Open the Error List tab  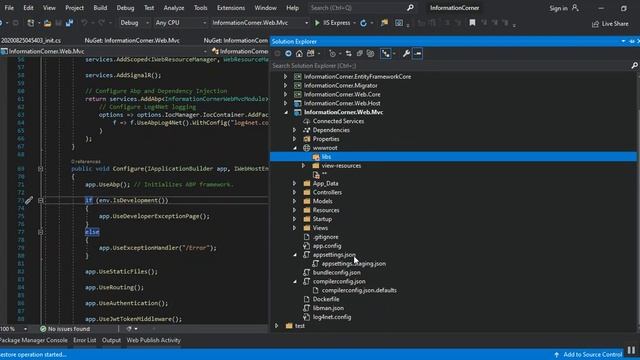pyautogui.click(x=85, y=340)
